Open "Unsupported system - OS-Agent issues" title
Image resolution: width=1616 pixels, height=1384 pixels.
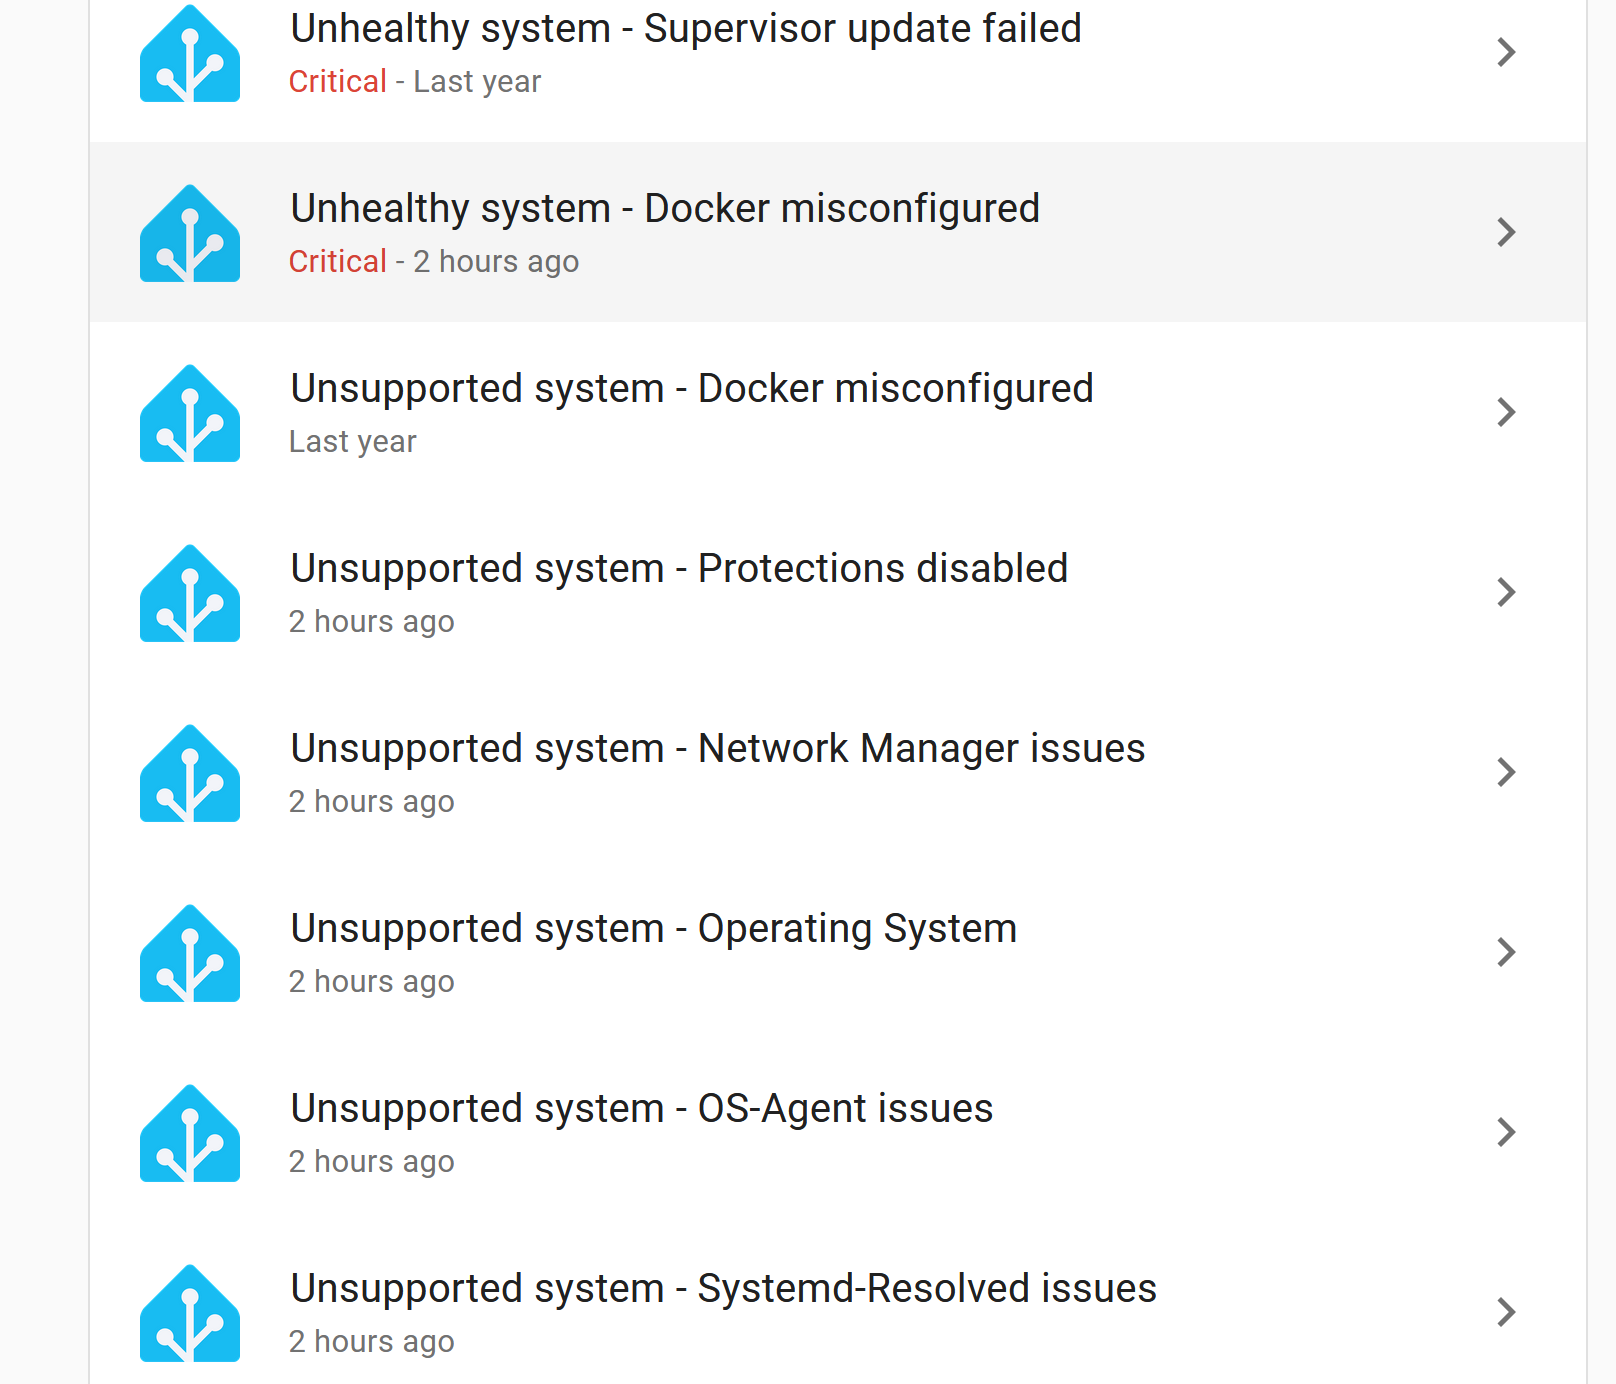(x=642, y=1109)
